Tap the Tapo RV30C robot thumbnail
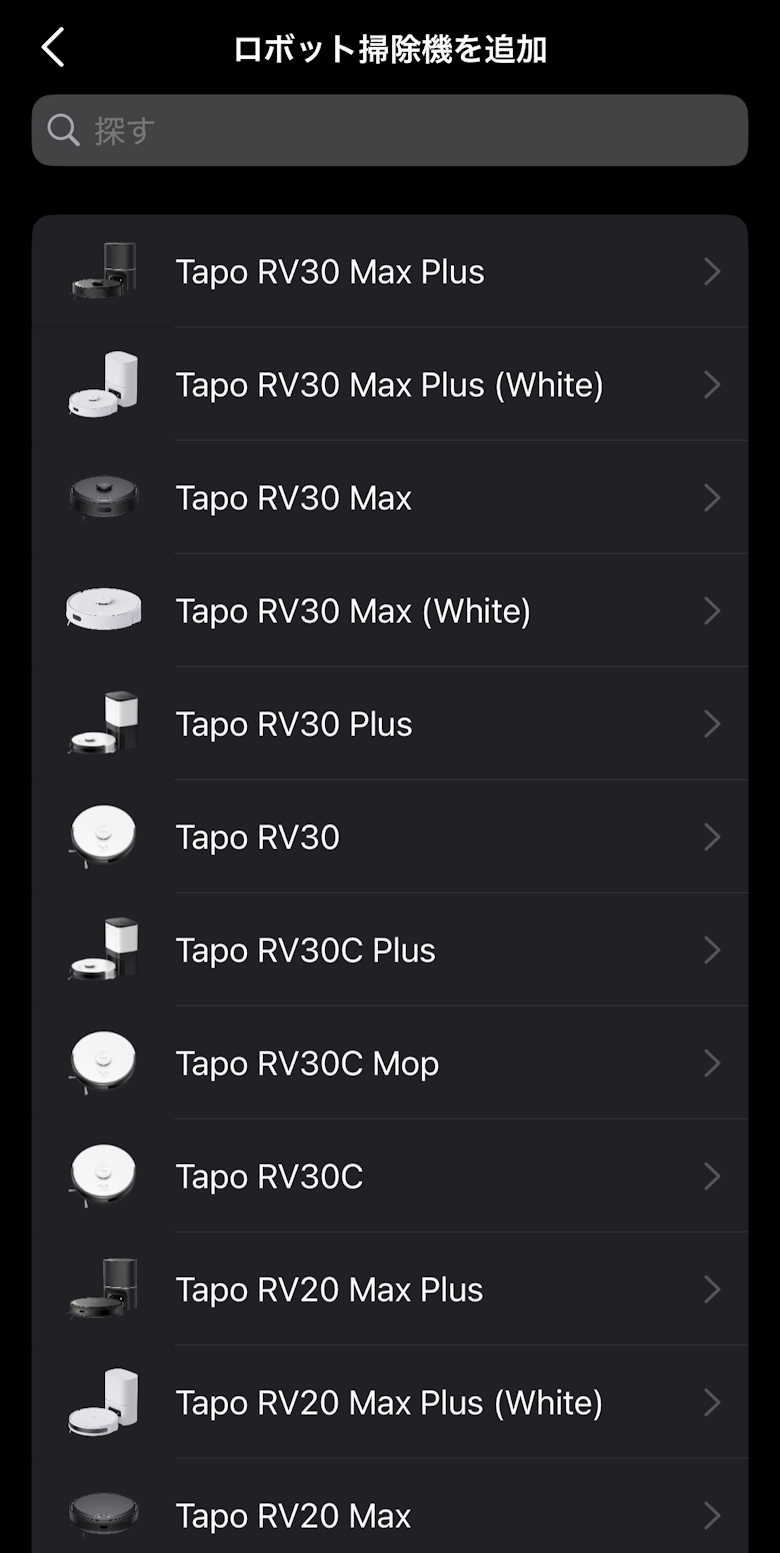Viewport: 780px width, 1553px height. (103, 1176)
